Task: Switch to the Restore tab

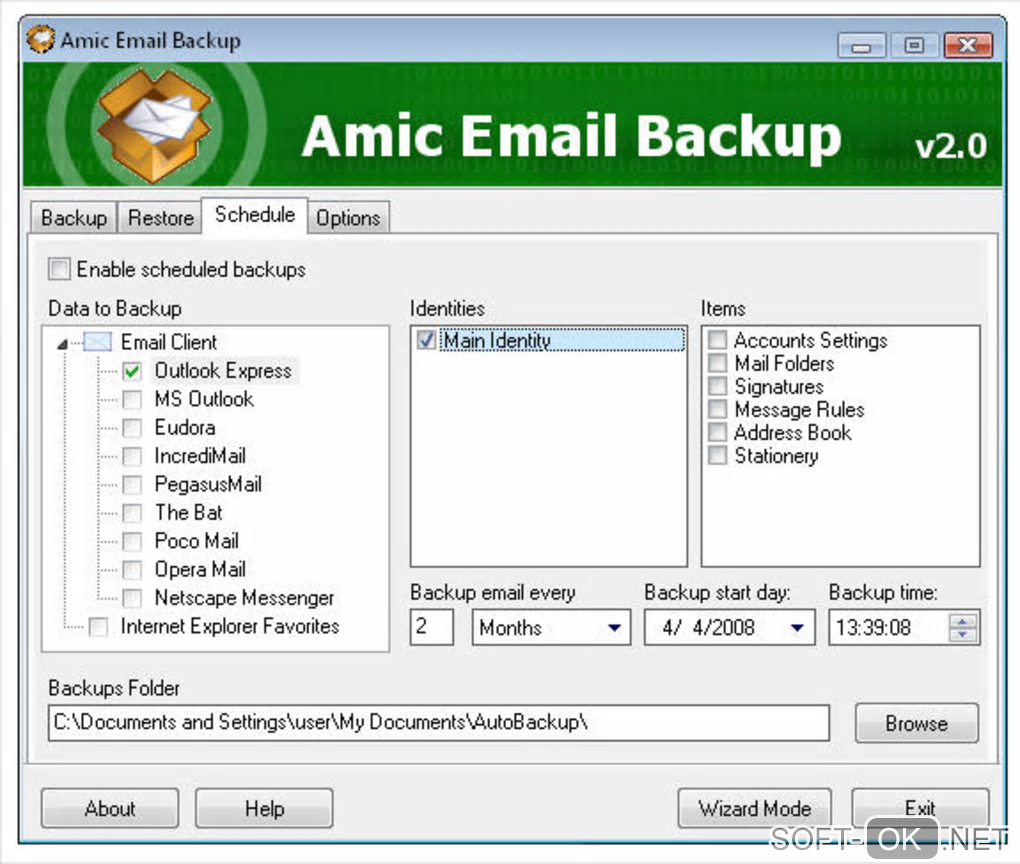Action: [161, 217]
